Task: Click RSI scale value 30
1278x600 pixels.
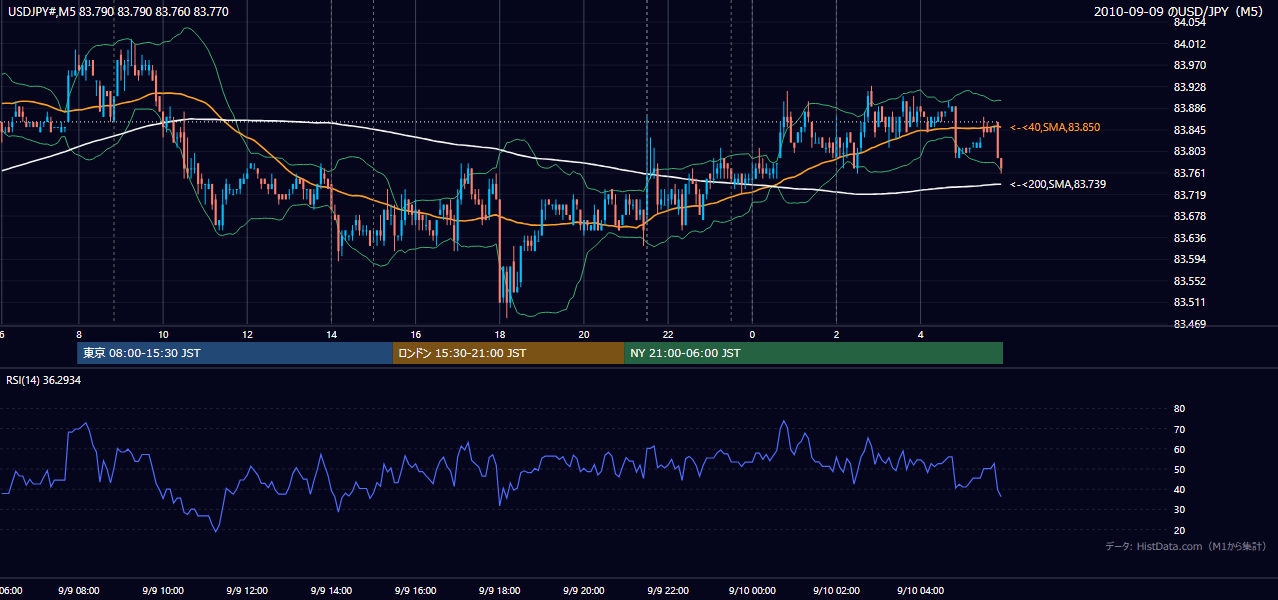Action: [1179, 510]
